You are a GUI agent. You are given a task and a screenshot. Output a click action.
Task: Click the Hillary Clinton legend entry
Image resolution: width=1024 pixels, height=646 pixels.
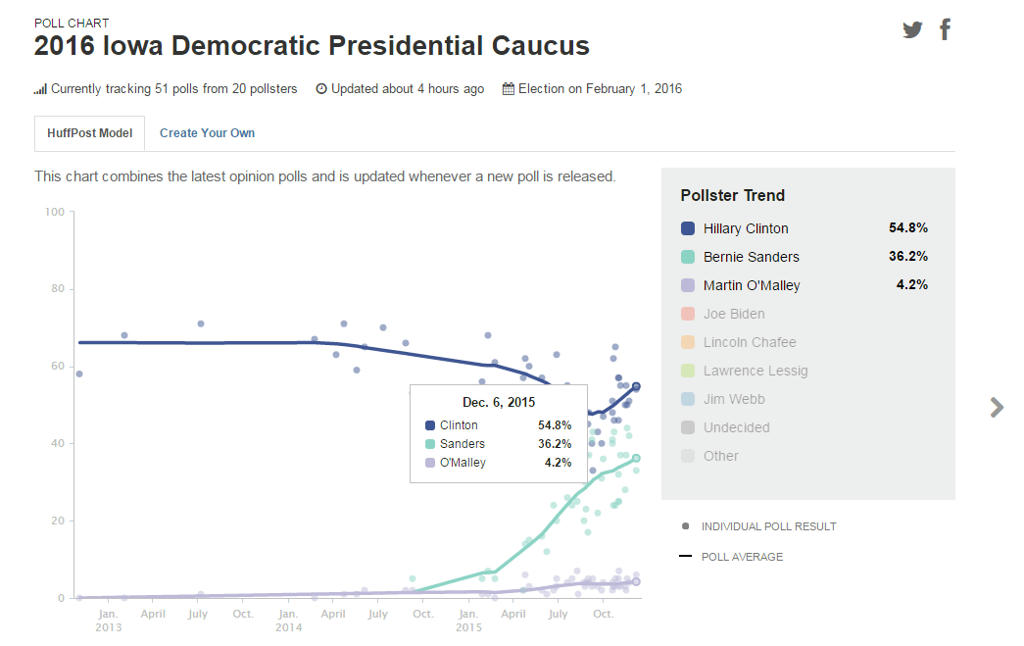tap(745, 228)
